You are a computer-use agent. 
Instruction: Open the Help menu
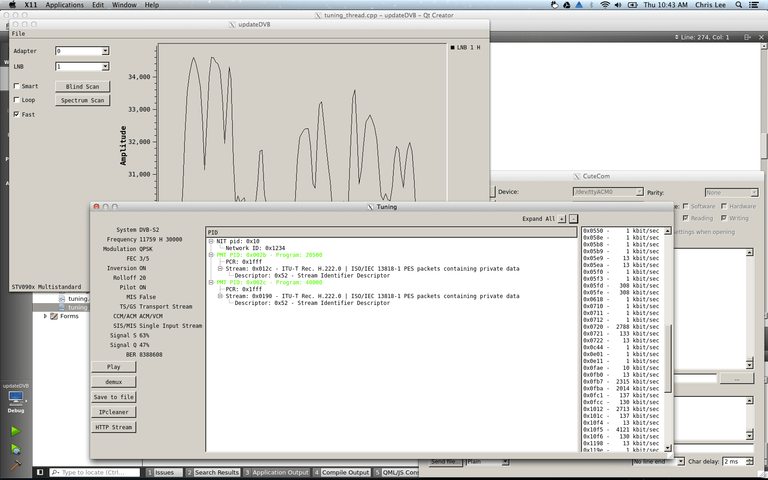[152, 5]
